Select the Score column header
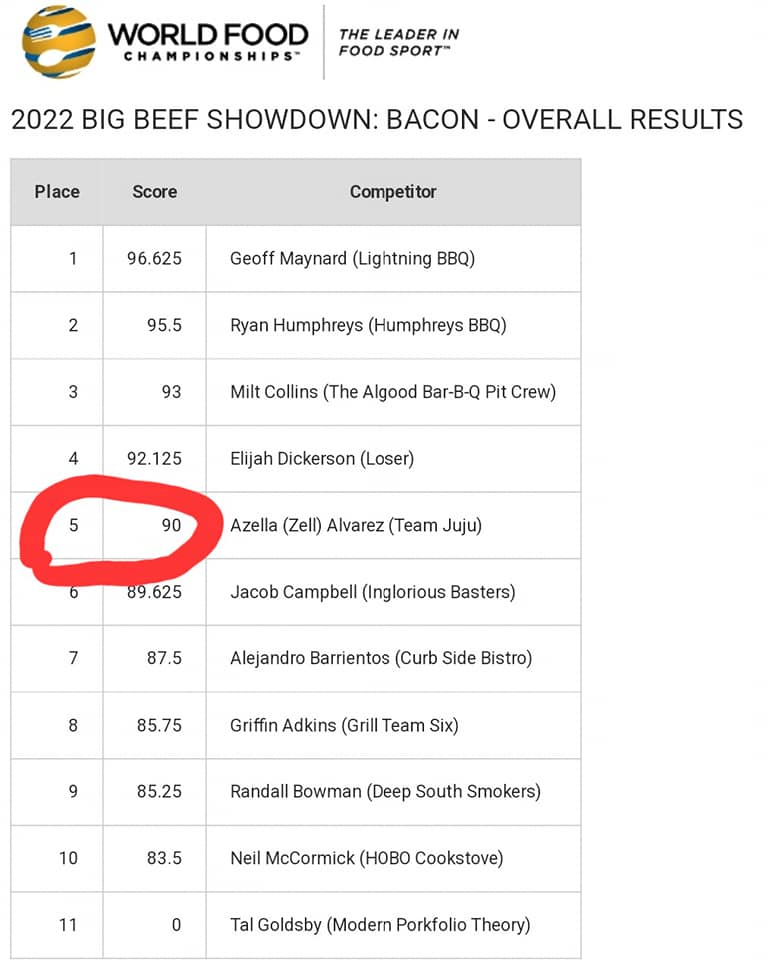The width and height of the screenshot is (768, 960). (155, 192)
